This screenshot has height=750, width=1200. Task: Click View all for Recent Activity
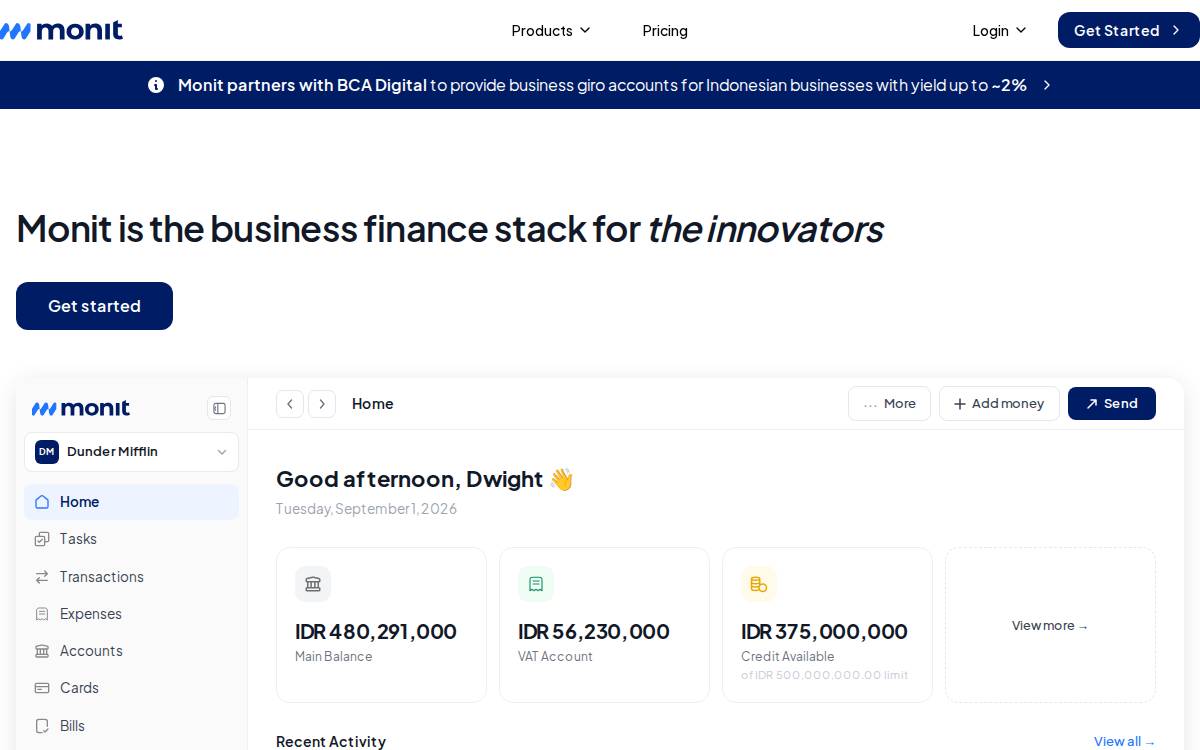tap(1124, 742)
